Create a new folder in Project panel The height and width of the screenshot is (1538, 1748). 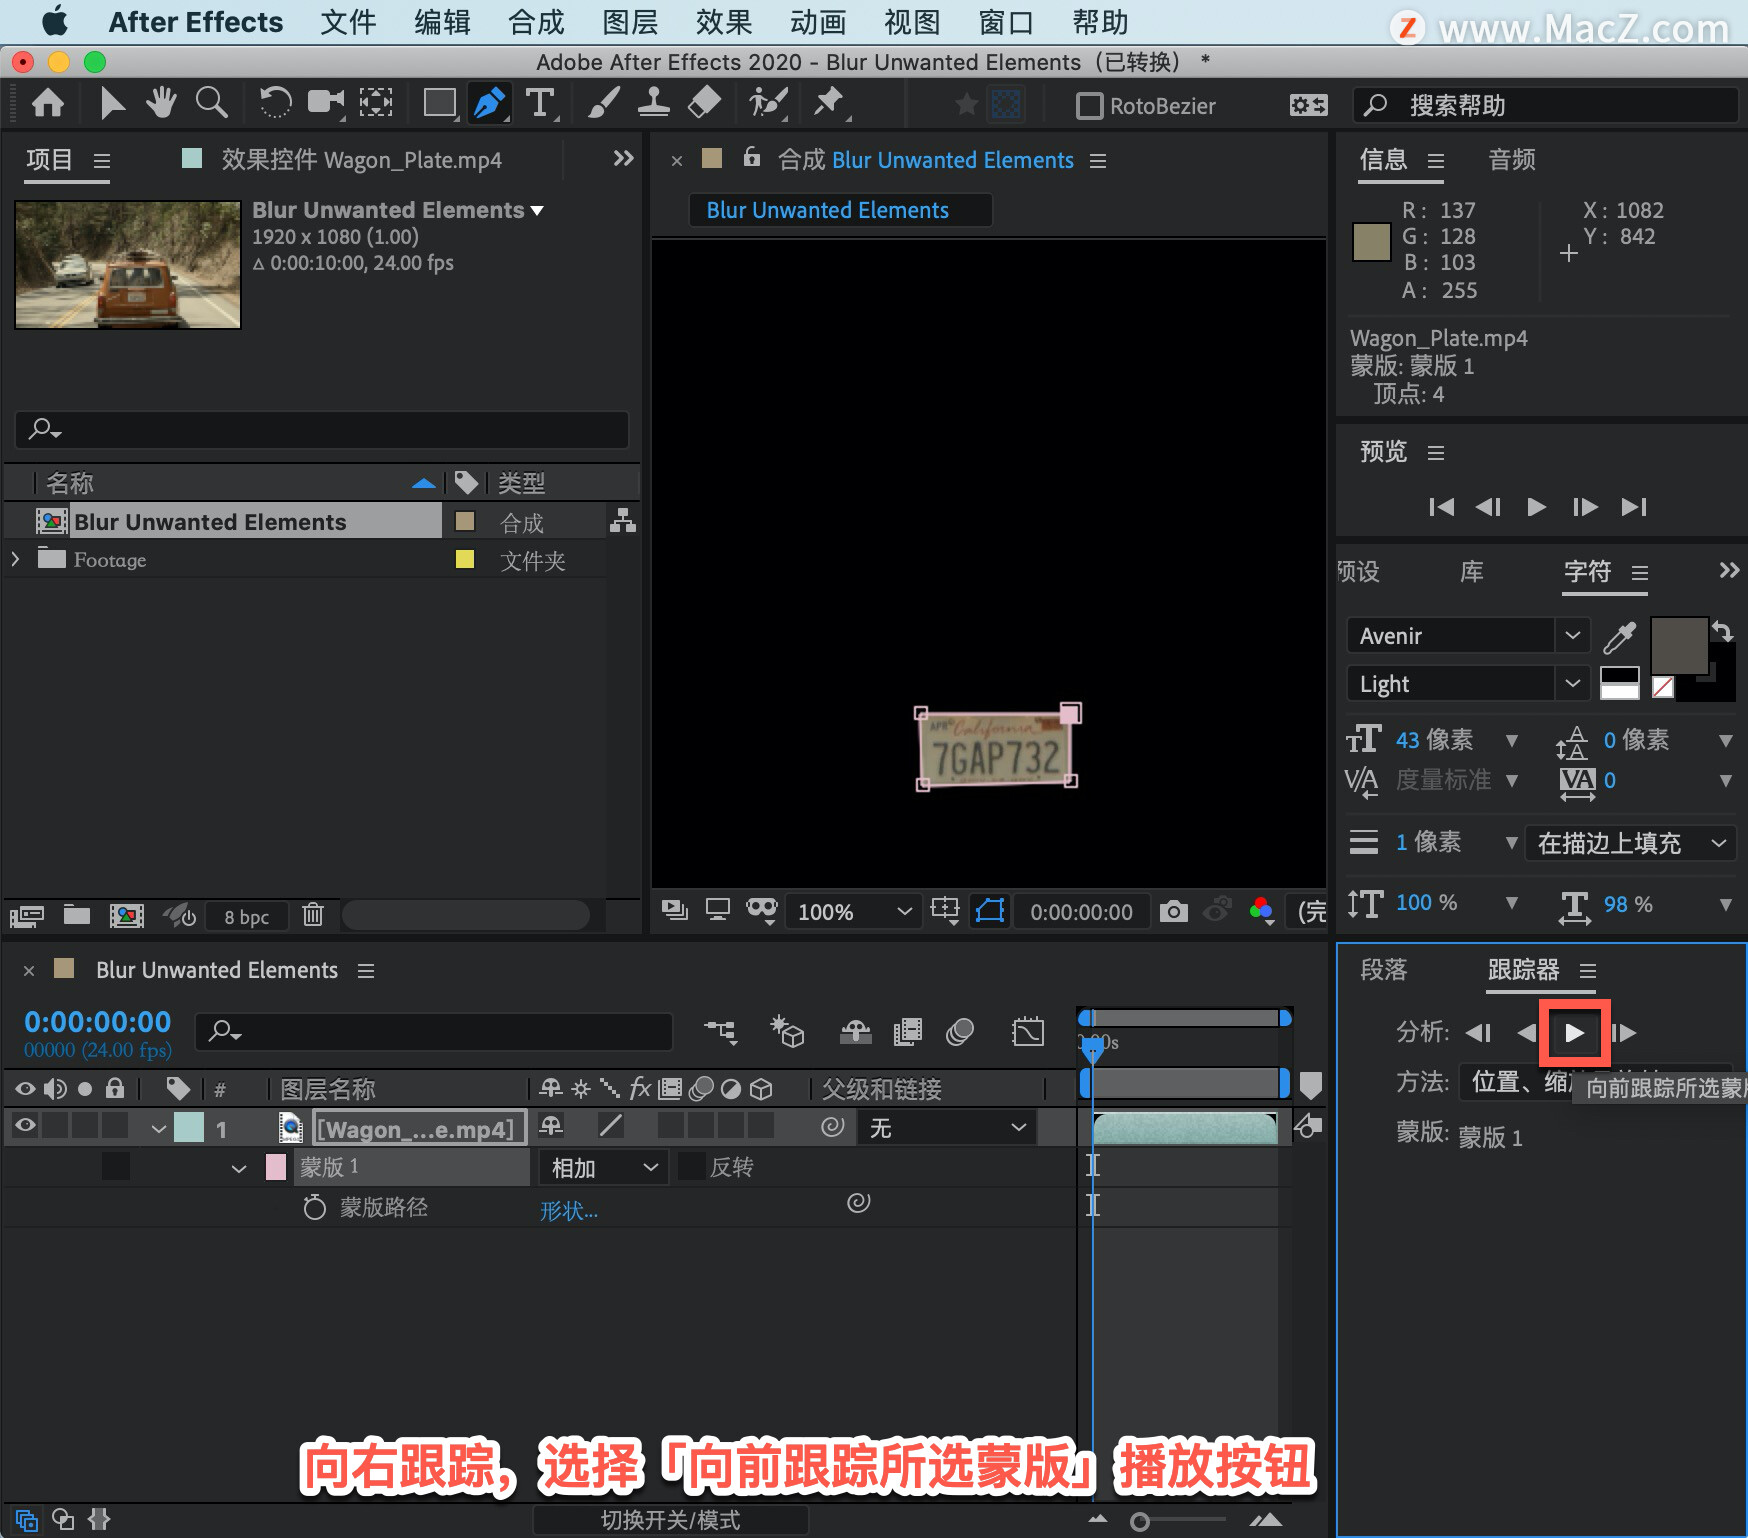point(77,915)
